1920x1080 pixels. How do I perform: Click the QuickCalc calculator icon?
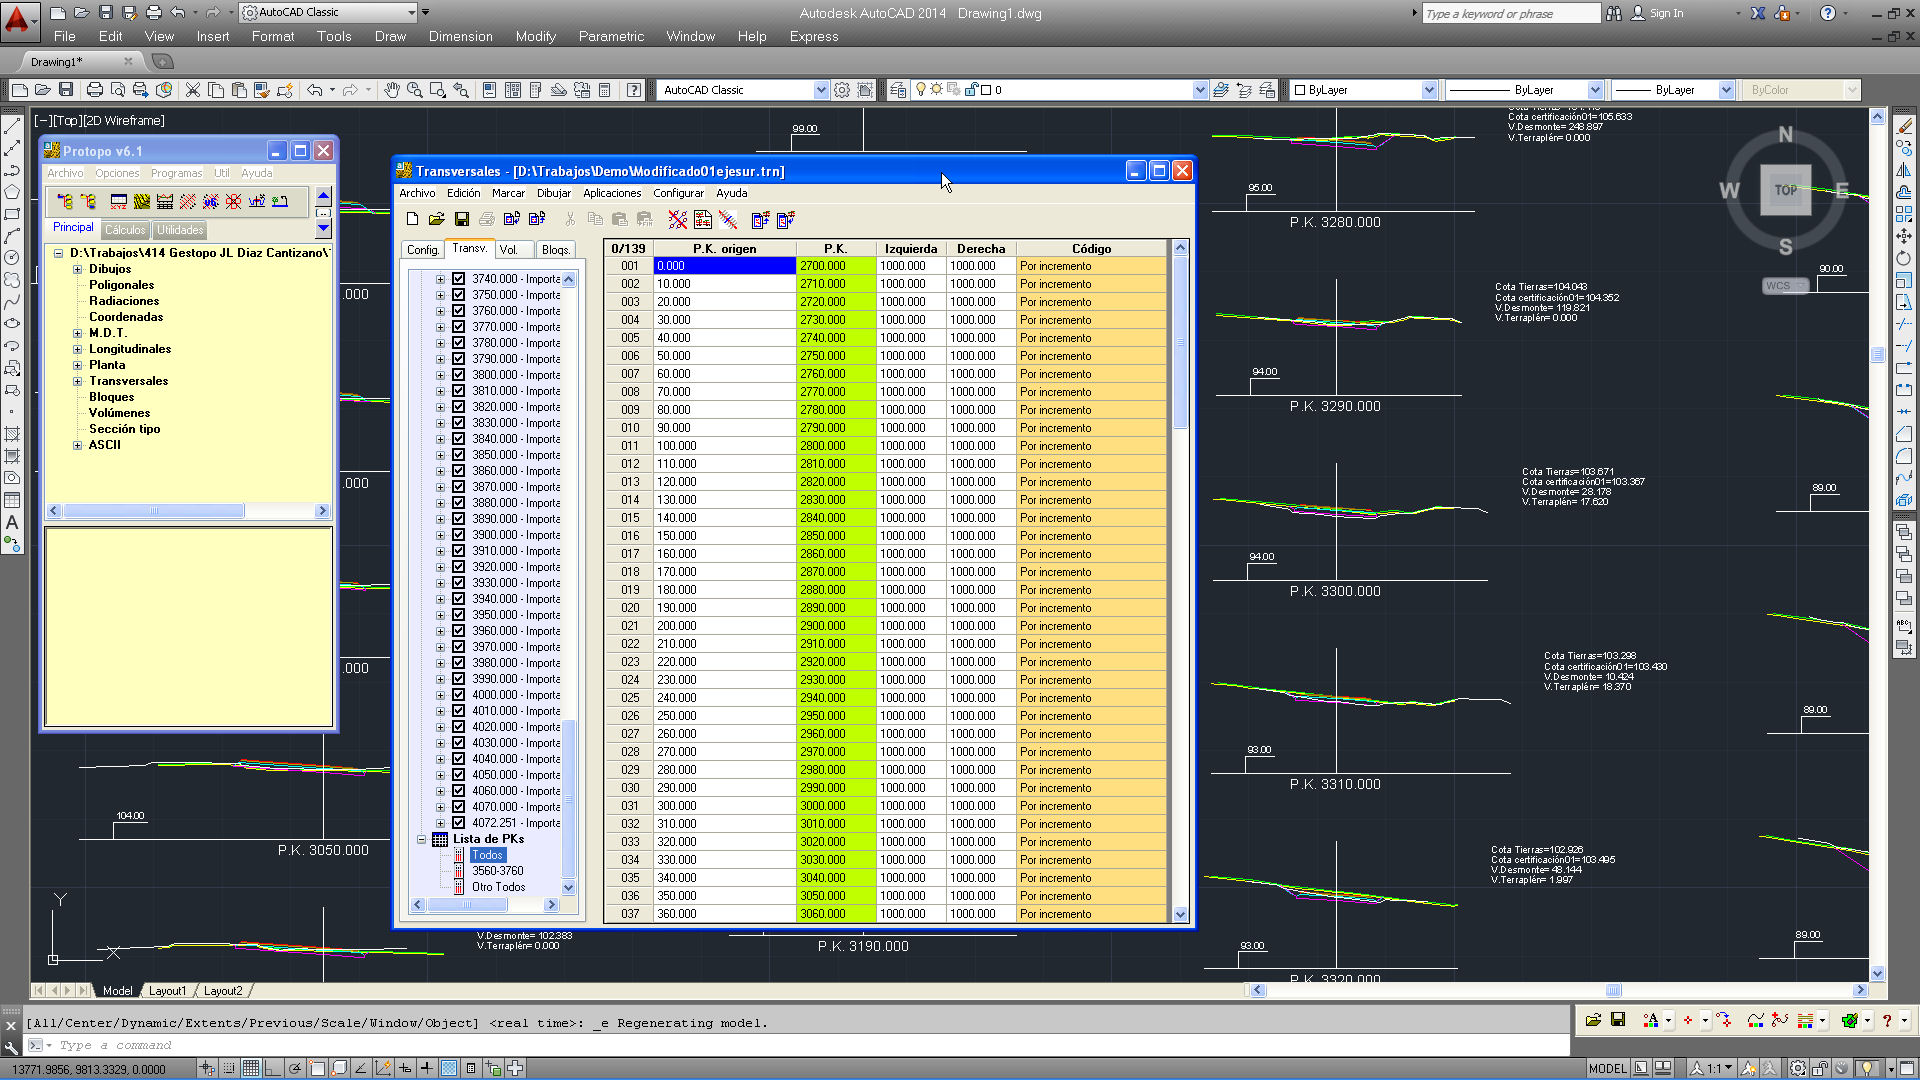point(605,90)
